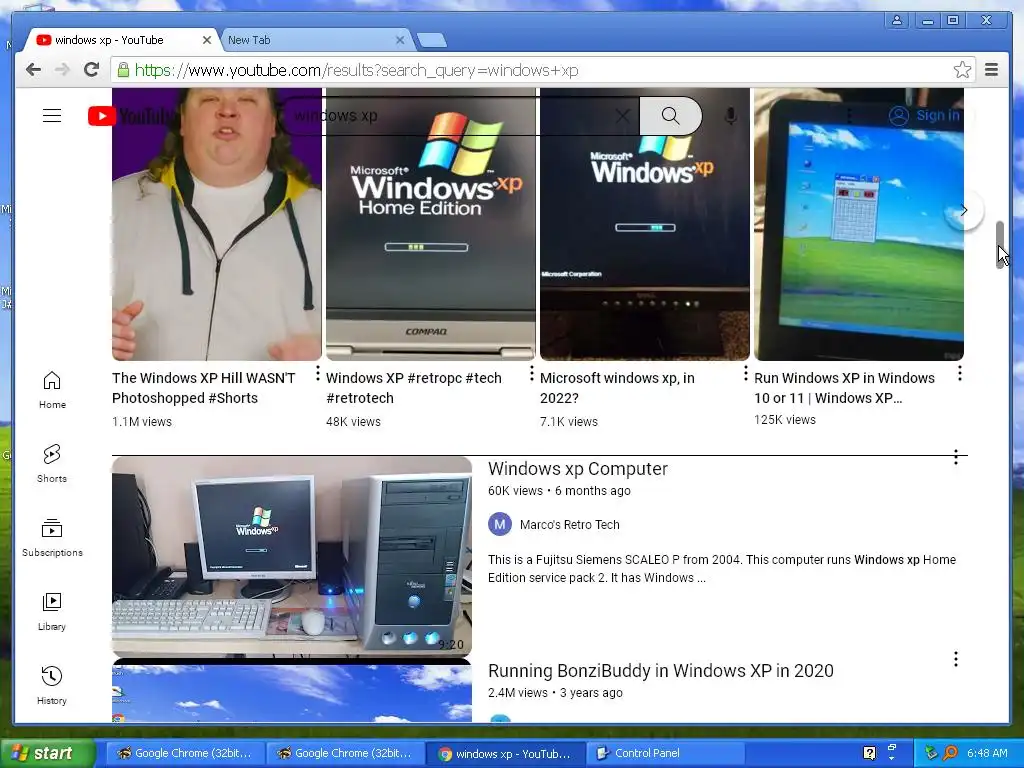The width and height of the screenshot is (1024, 768).
Task: Close the New Tab tab
Action: tap(400, 40)
